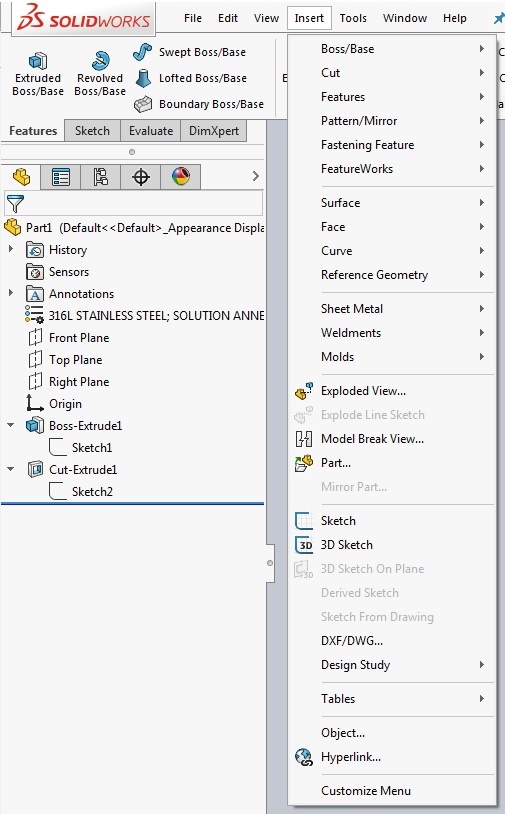Select Part1 root node

tap(134, 228)
